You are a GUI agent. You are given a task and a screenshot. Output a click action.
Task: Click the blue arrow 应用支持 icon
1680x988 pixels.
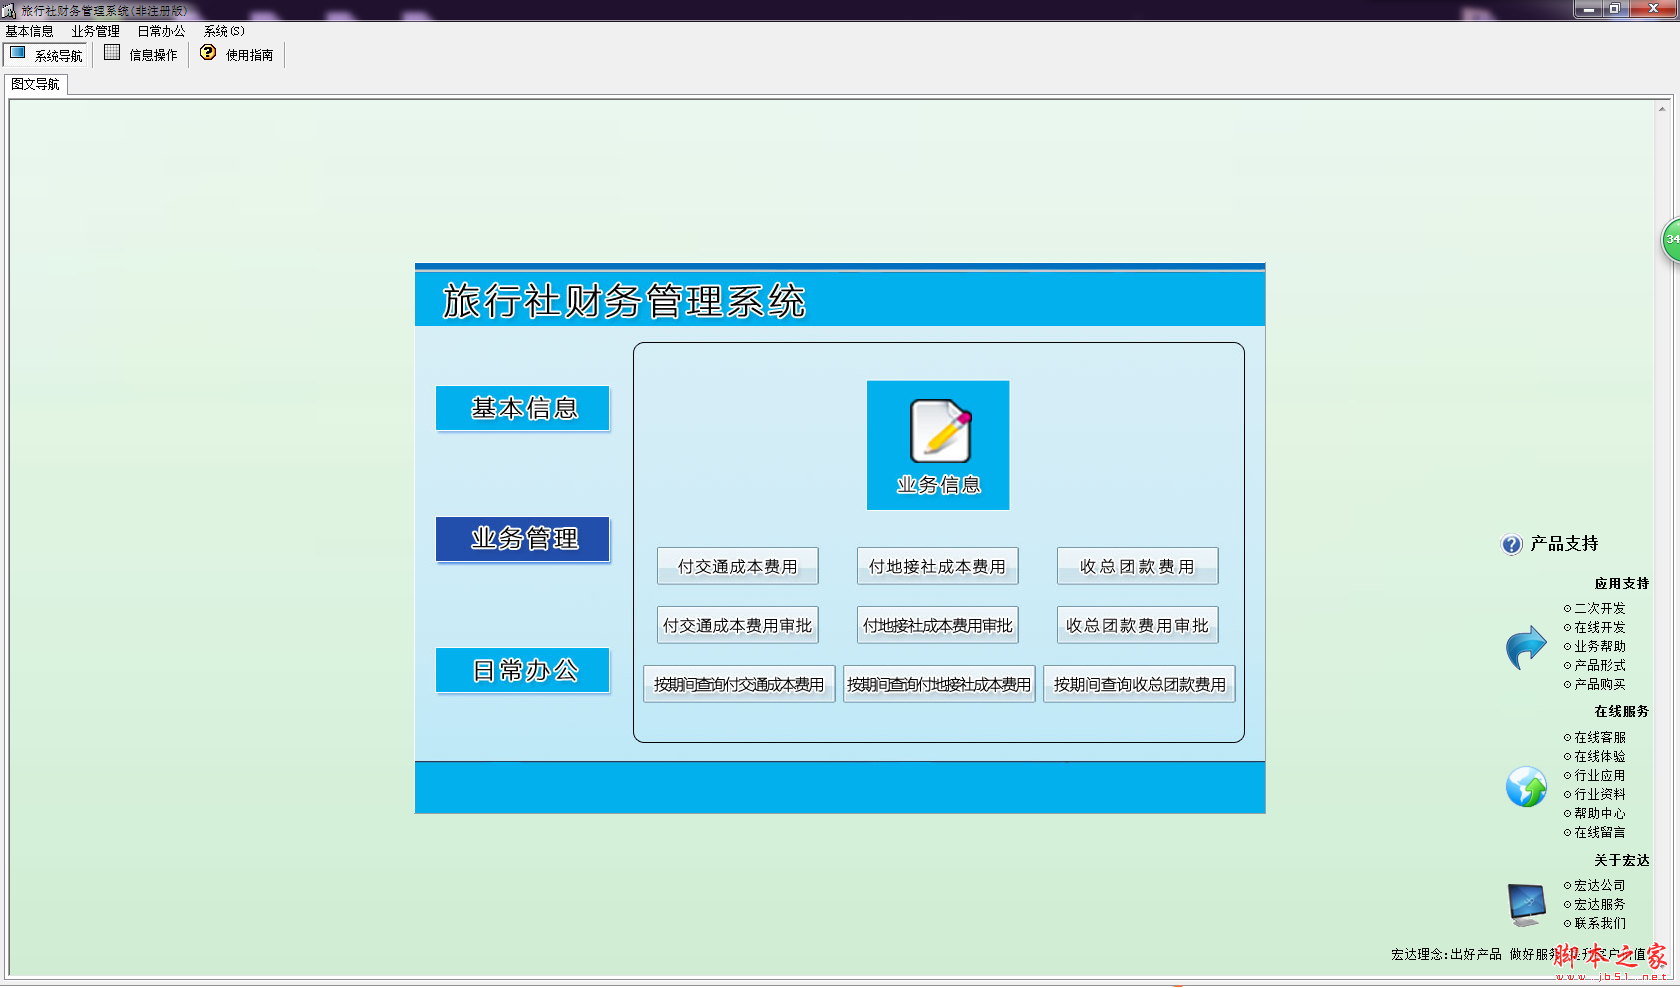point(1526,647)
